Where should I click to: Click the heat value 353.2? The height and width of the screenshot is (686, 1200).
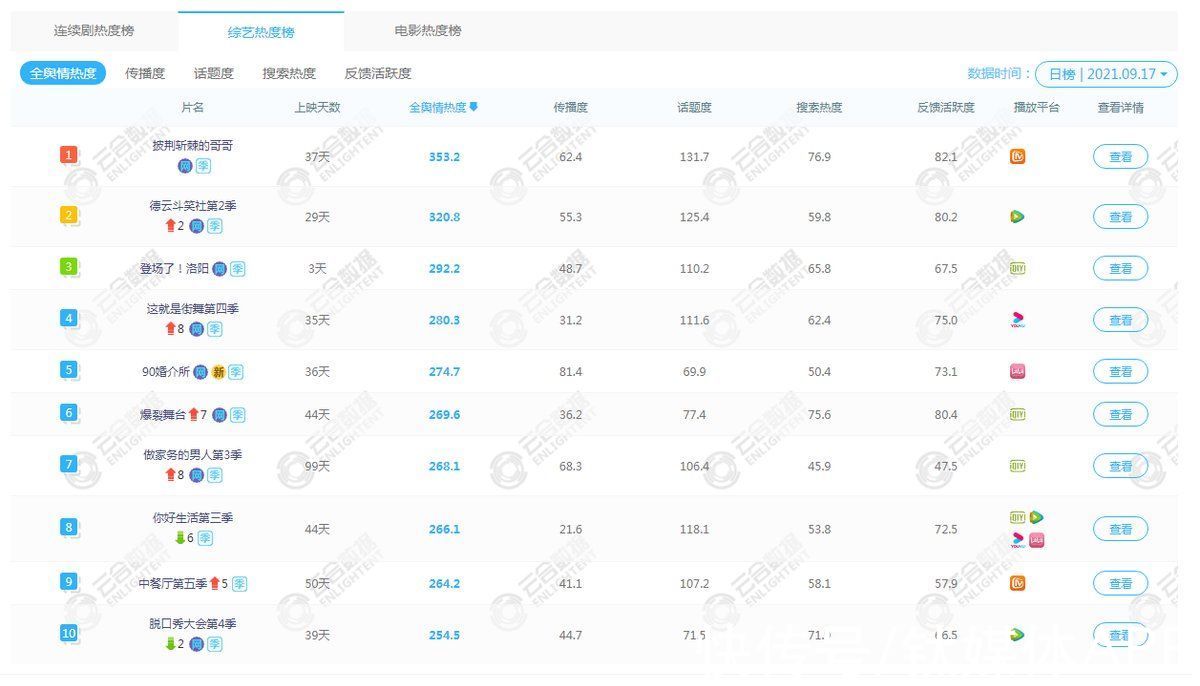(x=444, y=157)
